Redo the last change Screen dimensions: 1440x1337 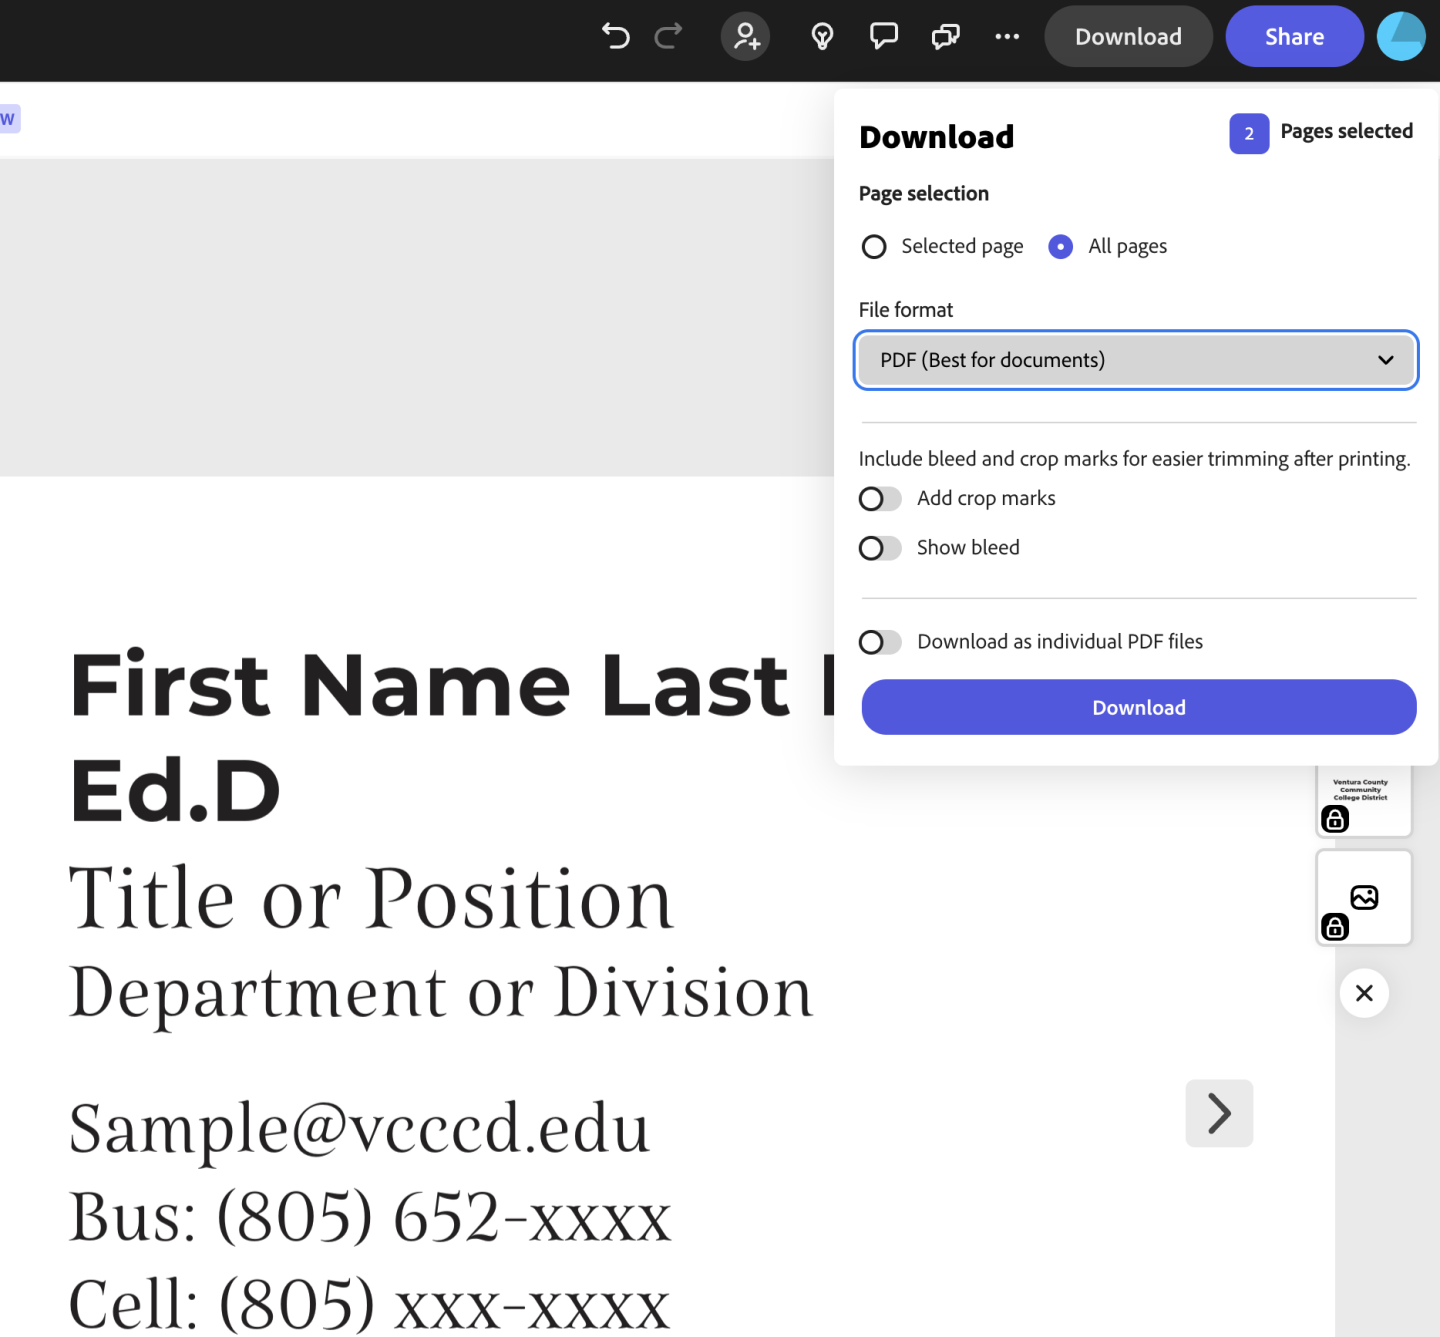tap(668, 36)
